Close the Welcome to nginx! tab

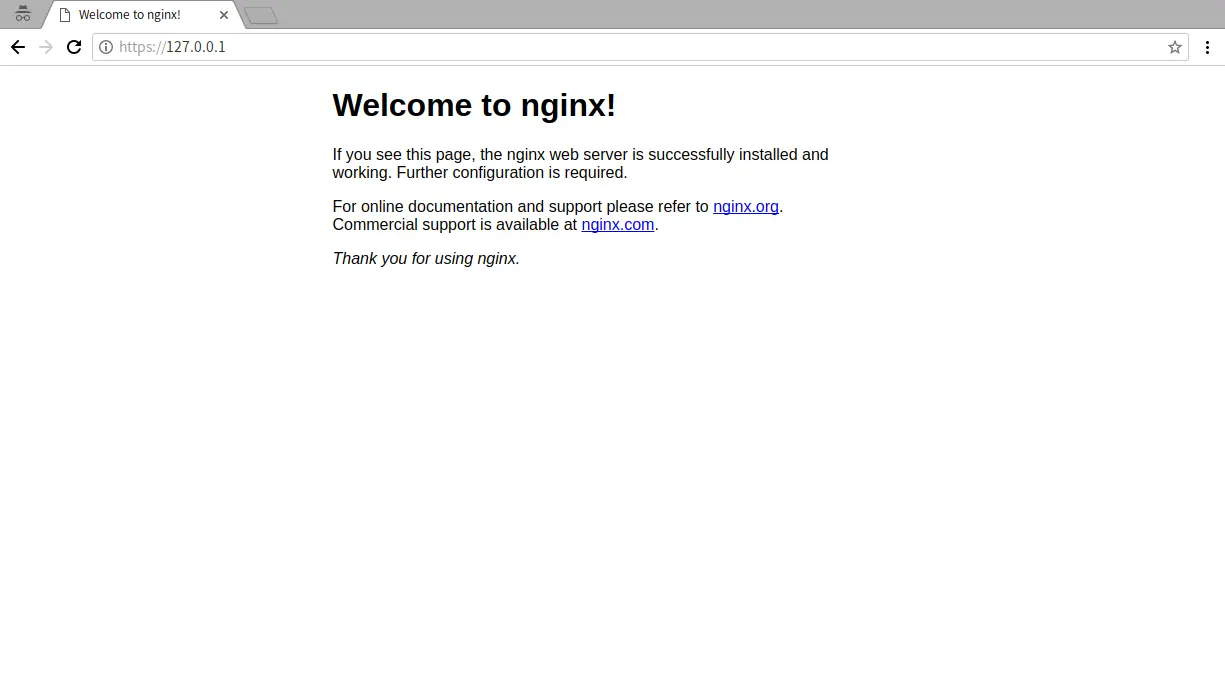(x=224, y=15)
